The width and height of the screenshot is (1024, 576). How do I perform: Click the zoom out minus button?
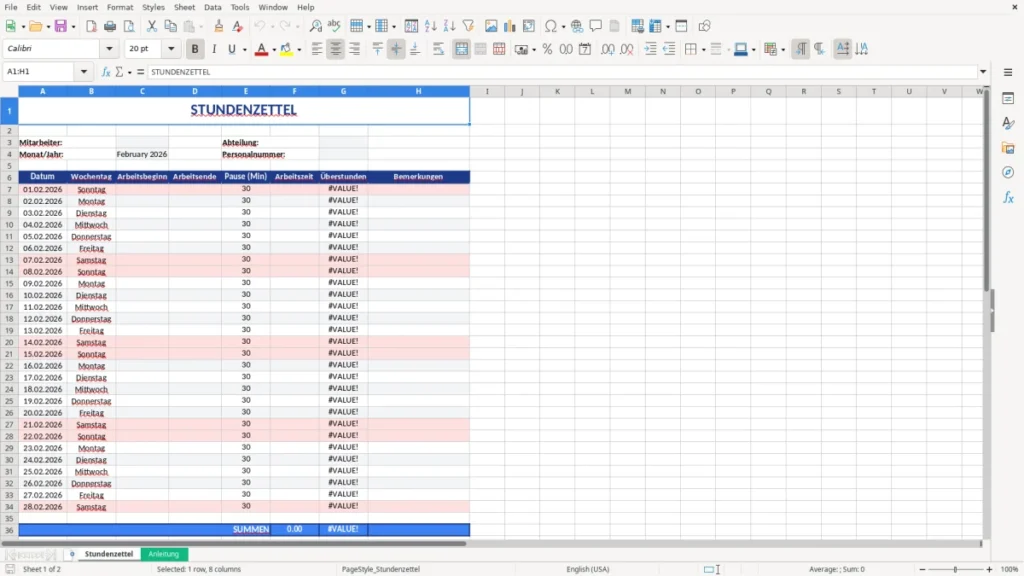pos(922,569)
